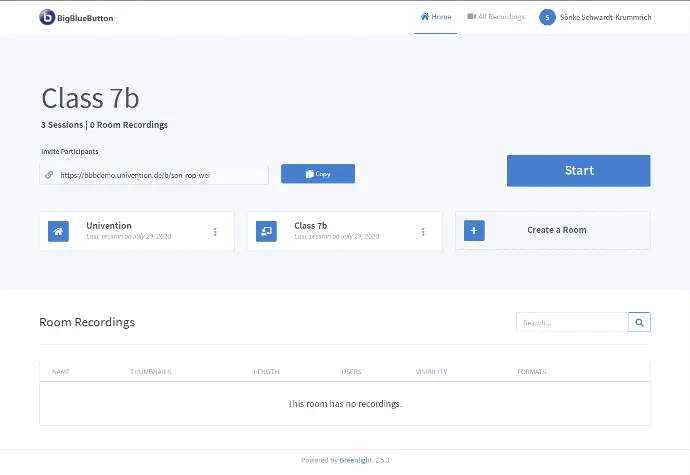The height and width of the screenshot is (475, 690).
Task: Select the invite URL text field
Action: pos(160,175)
